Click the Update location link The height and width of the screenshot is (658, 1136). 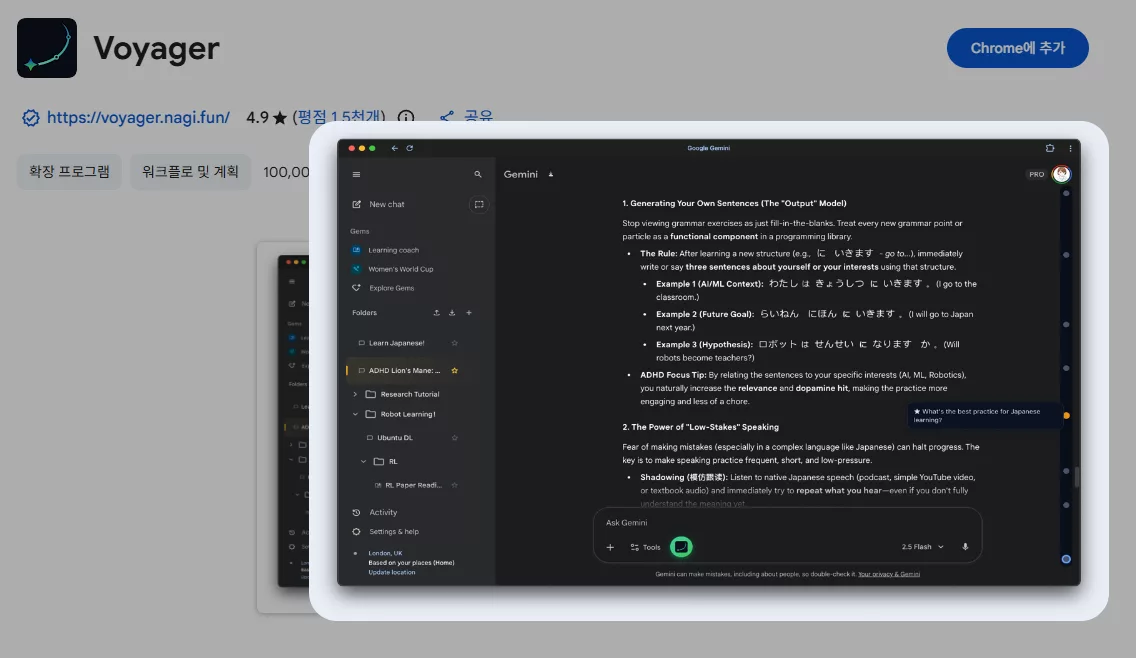click(392, 572)
